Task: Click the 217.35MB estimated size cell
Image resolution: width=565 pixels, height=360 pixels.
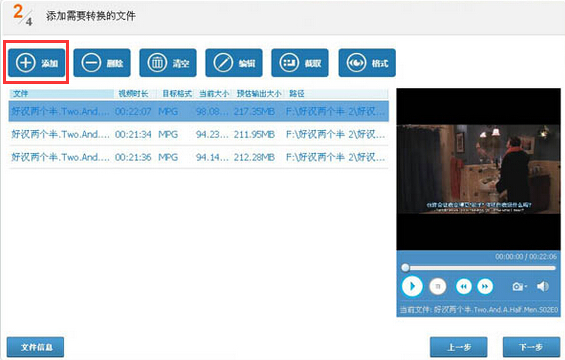Action: click(254, 111)
